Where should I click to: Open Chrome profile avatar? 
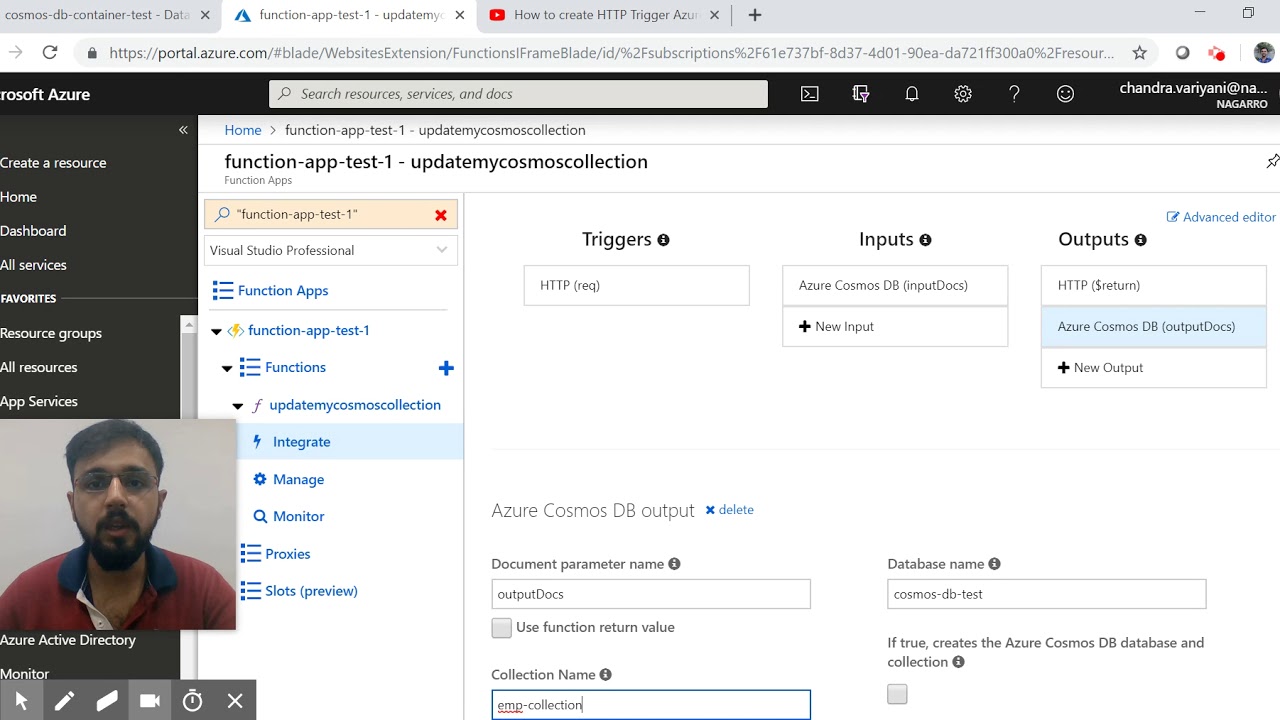1264,53
